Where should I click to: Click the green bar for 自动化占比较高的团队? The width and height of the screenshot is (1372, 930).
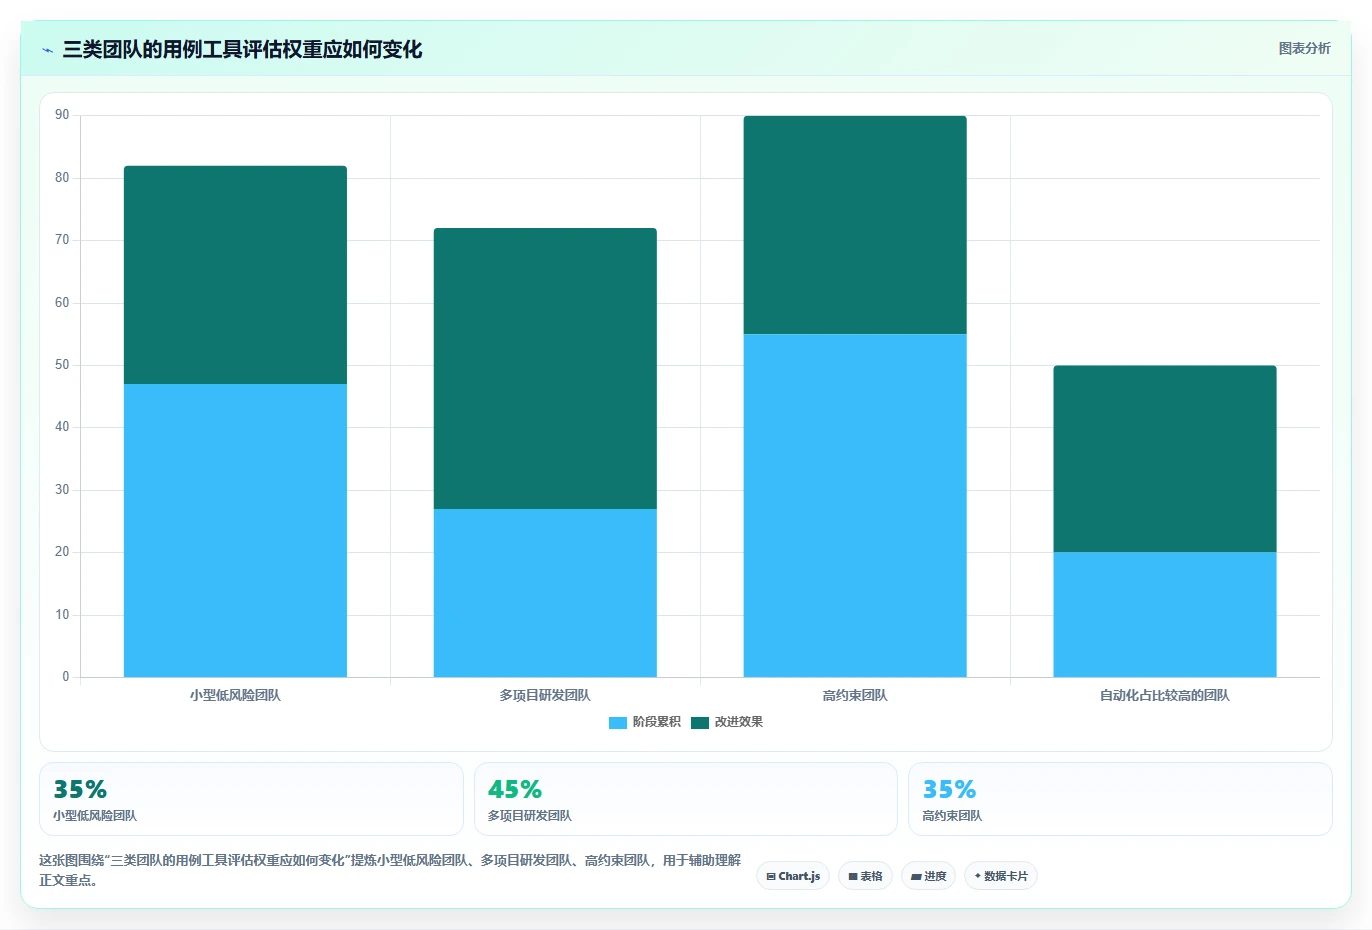(x=1165, y=459)
